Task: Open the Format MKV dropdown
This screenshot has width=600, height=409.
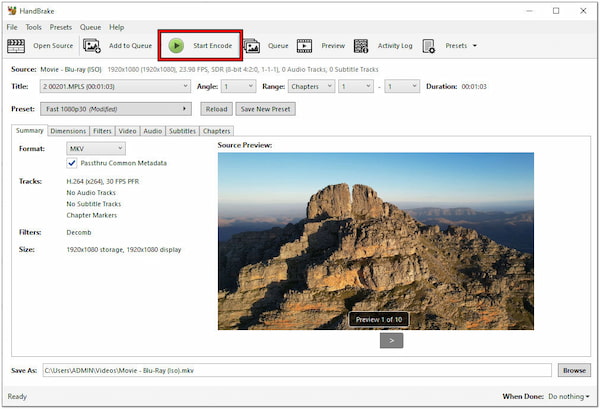Action: [x=96, y=148]
